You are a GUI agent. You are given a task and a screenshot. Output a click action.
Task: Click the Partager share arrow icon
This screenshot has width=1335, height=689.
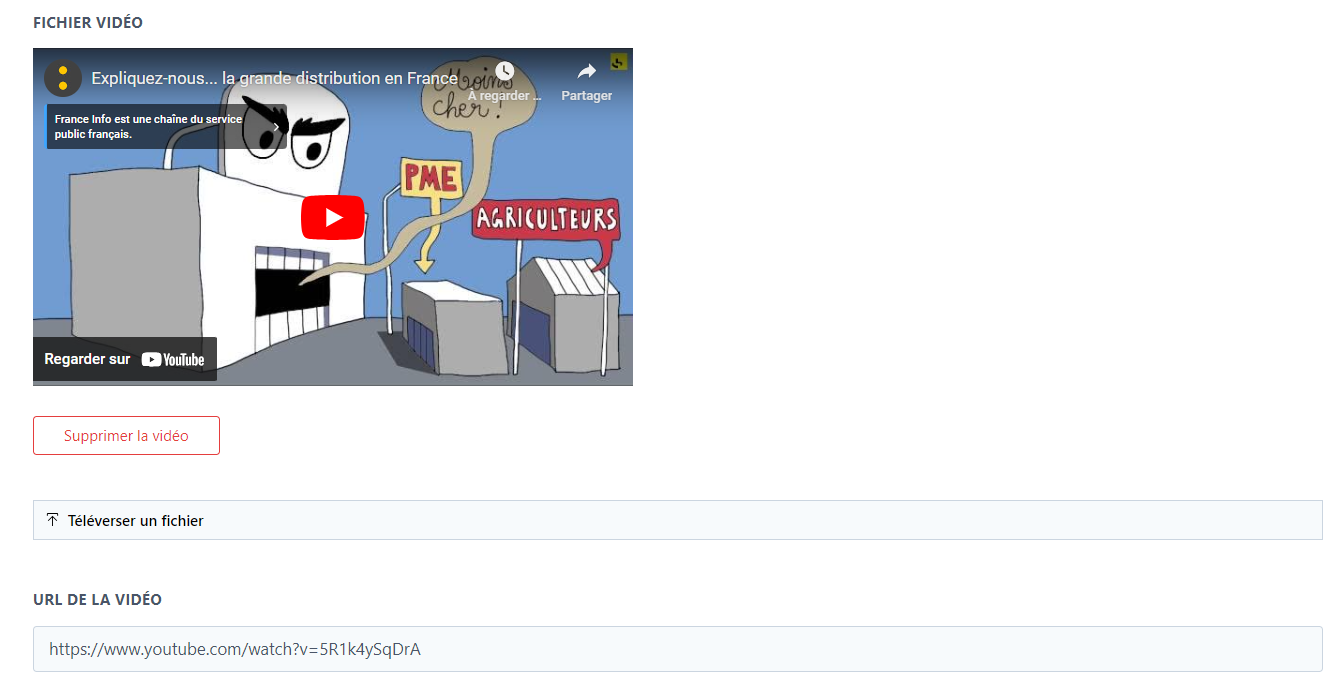coord(587,71)
